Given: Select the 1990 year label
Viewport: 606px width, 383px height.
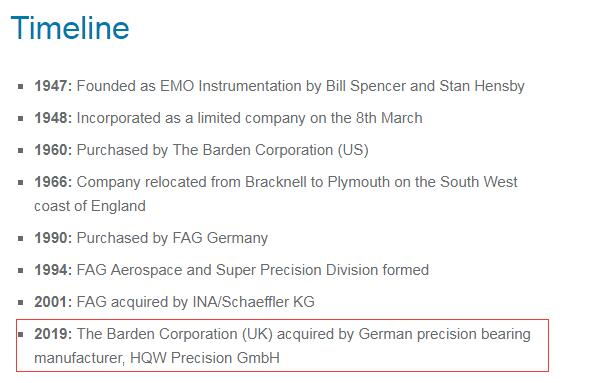Looking at the screenshot, I should click(x=53, y=238).
